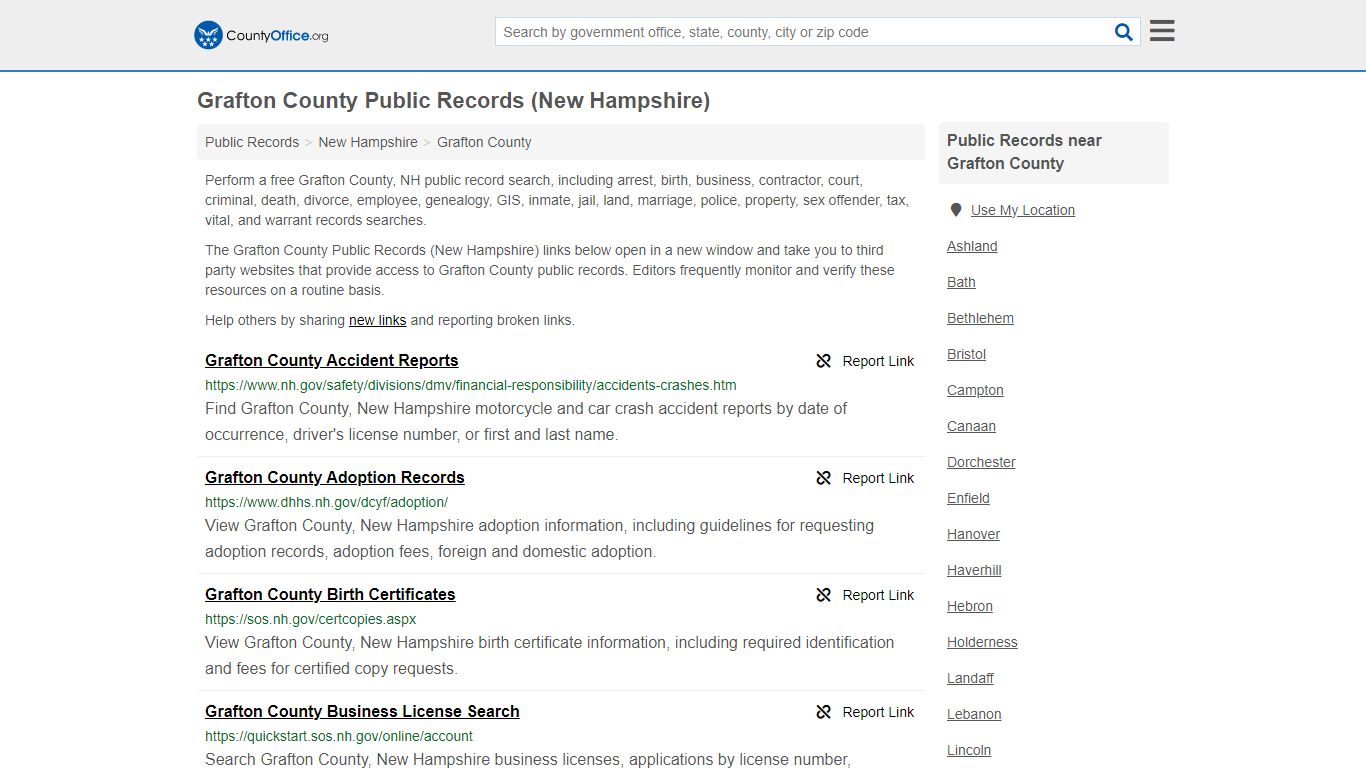Click the nh.gov accidents-crashes URL

[471, 385]
